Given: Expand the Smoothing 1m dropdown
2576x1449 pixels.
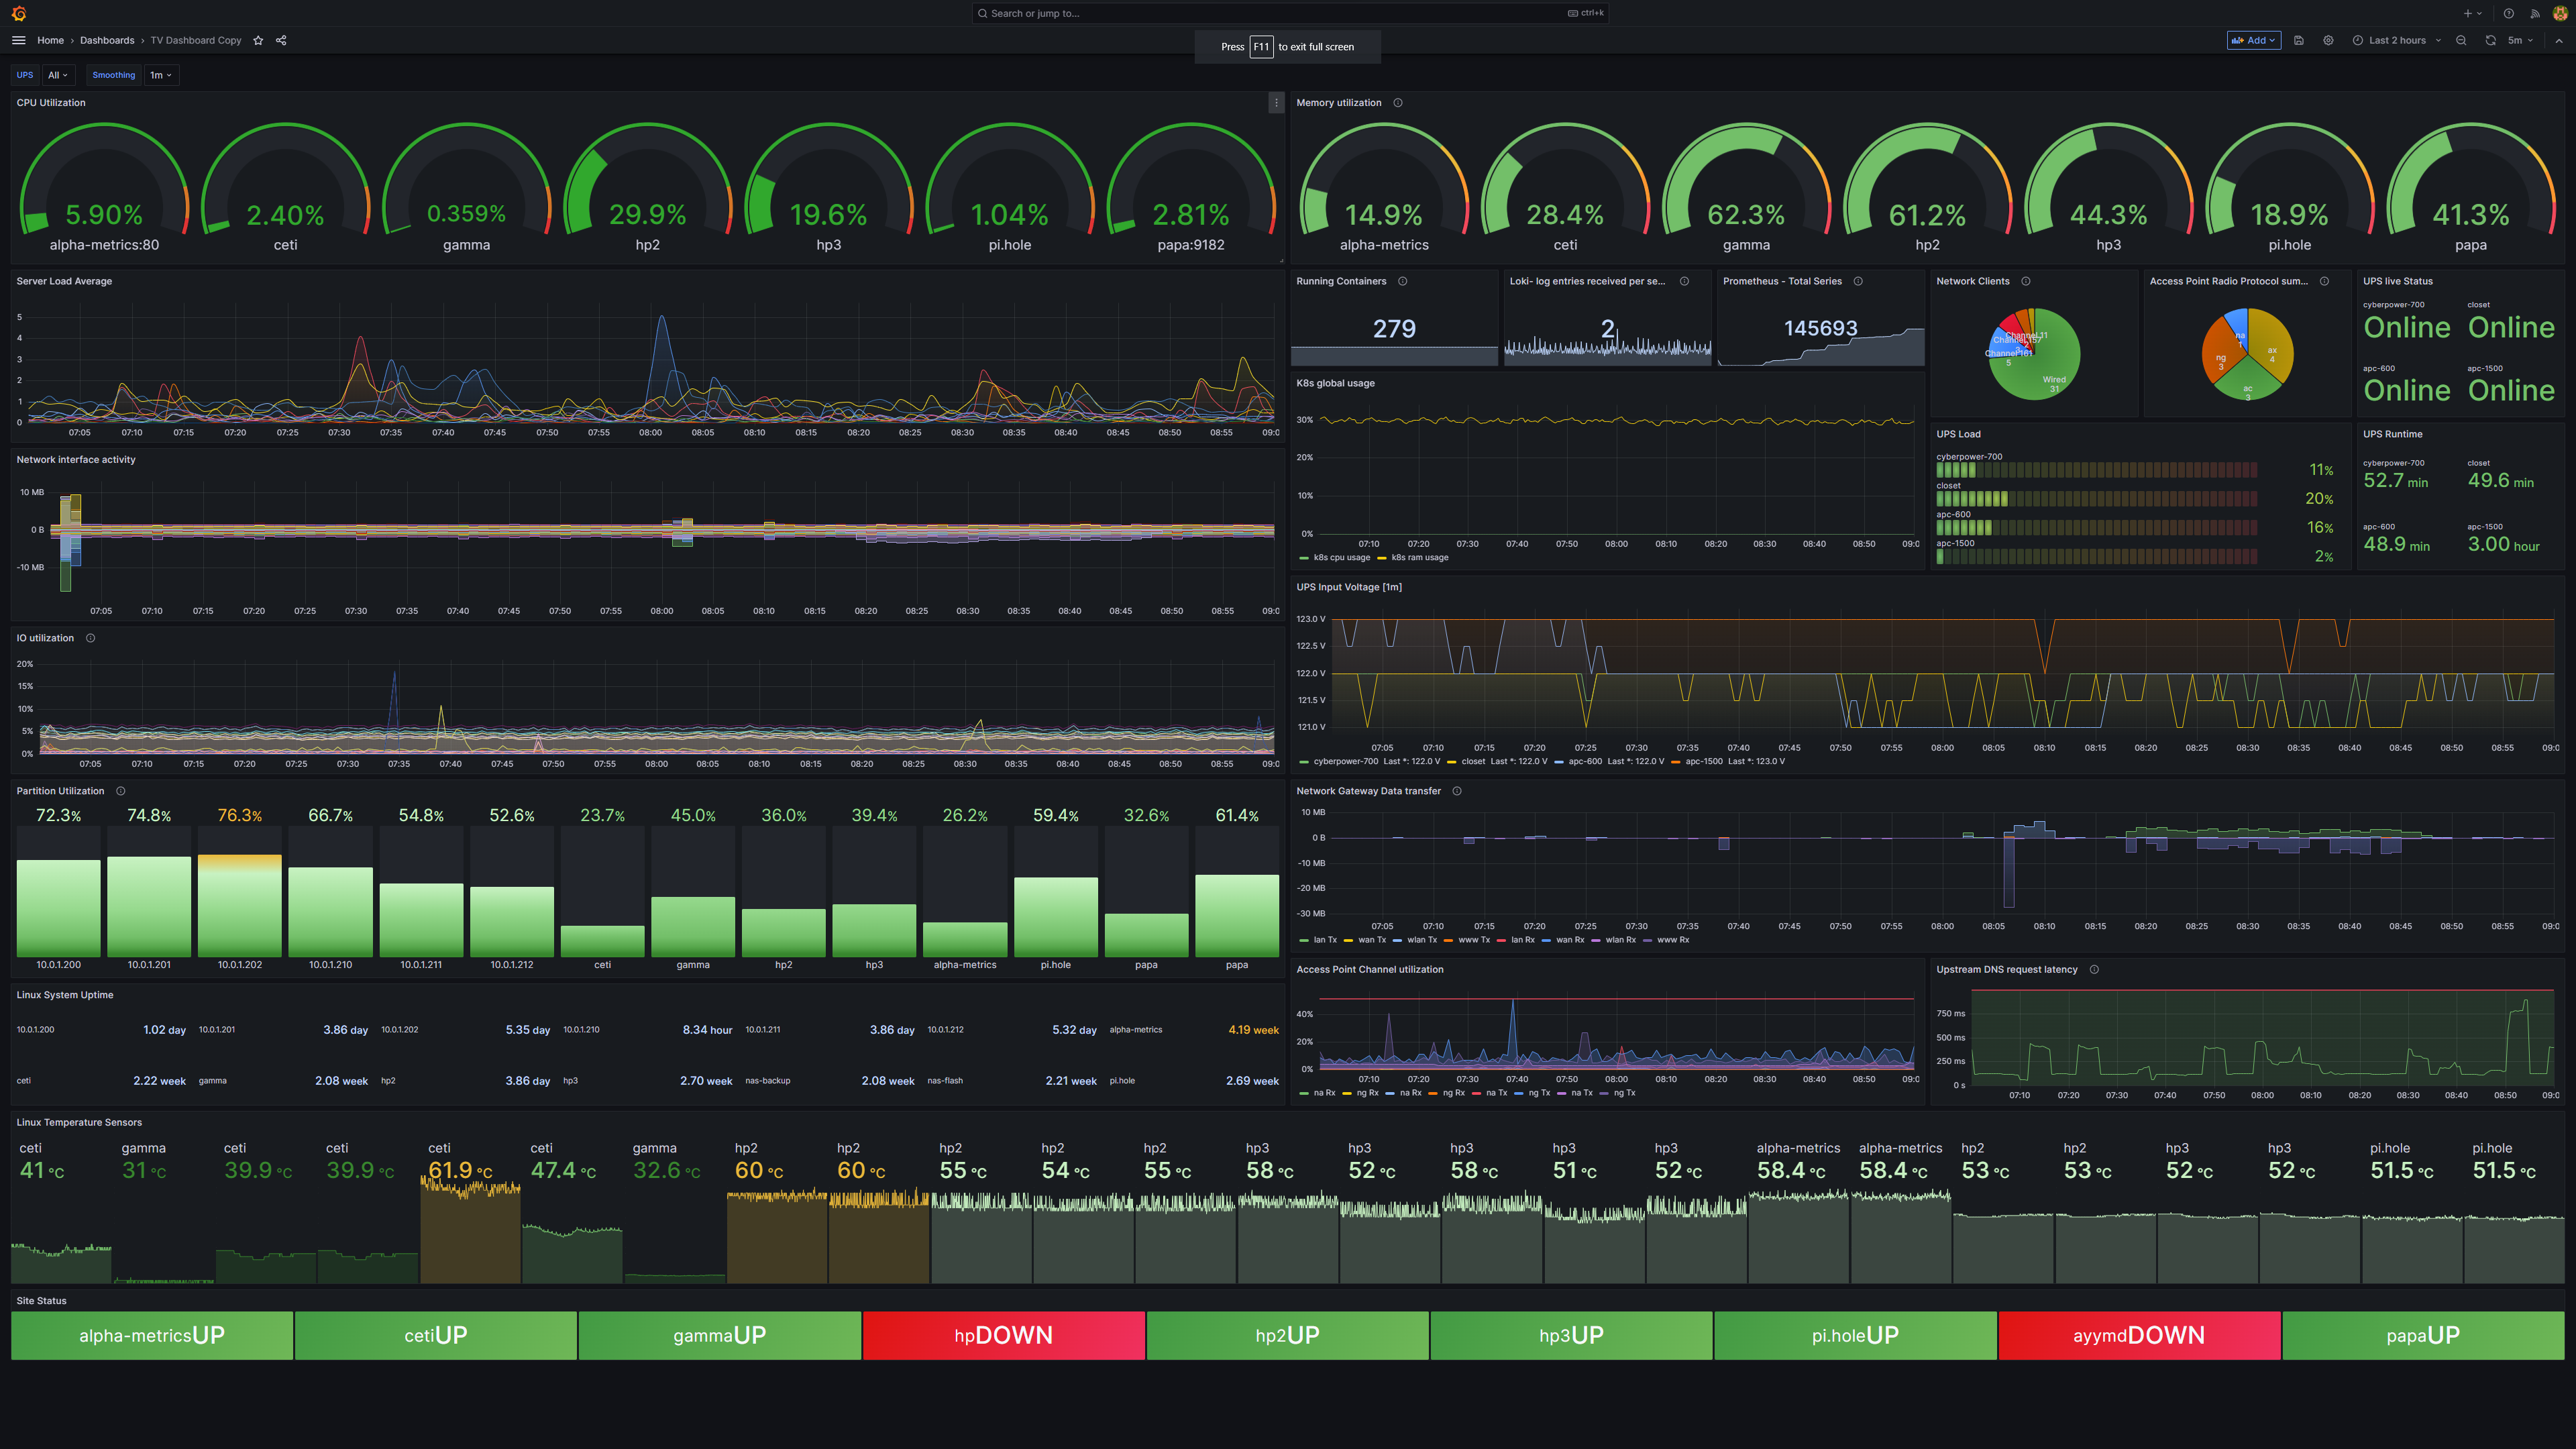Looking at the screenshot, I should click(161, 75).
